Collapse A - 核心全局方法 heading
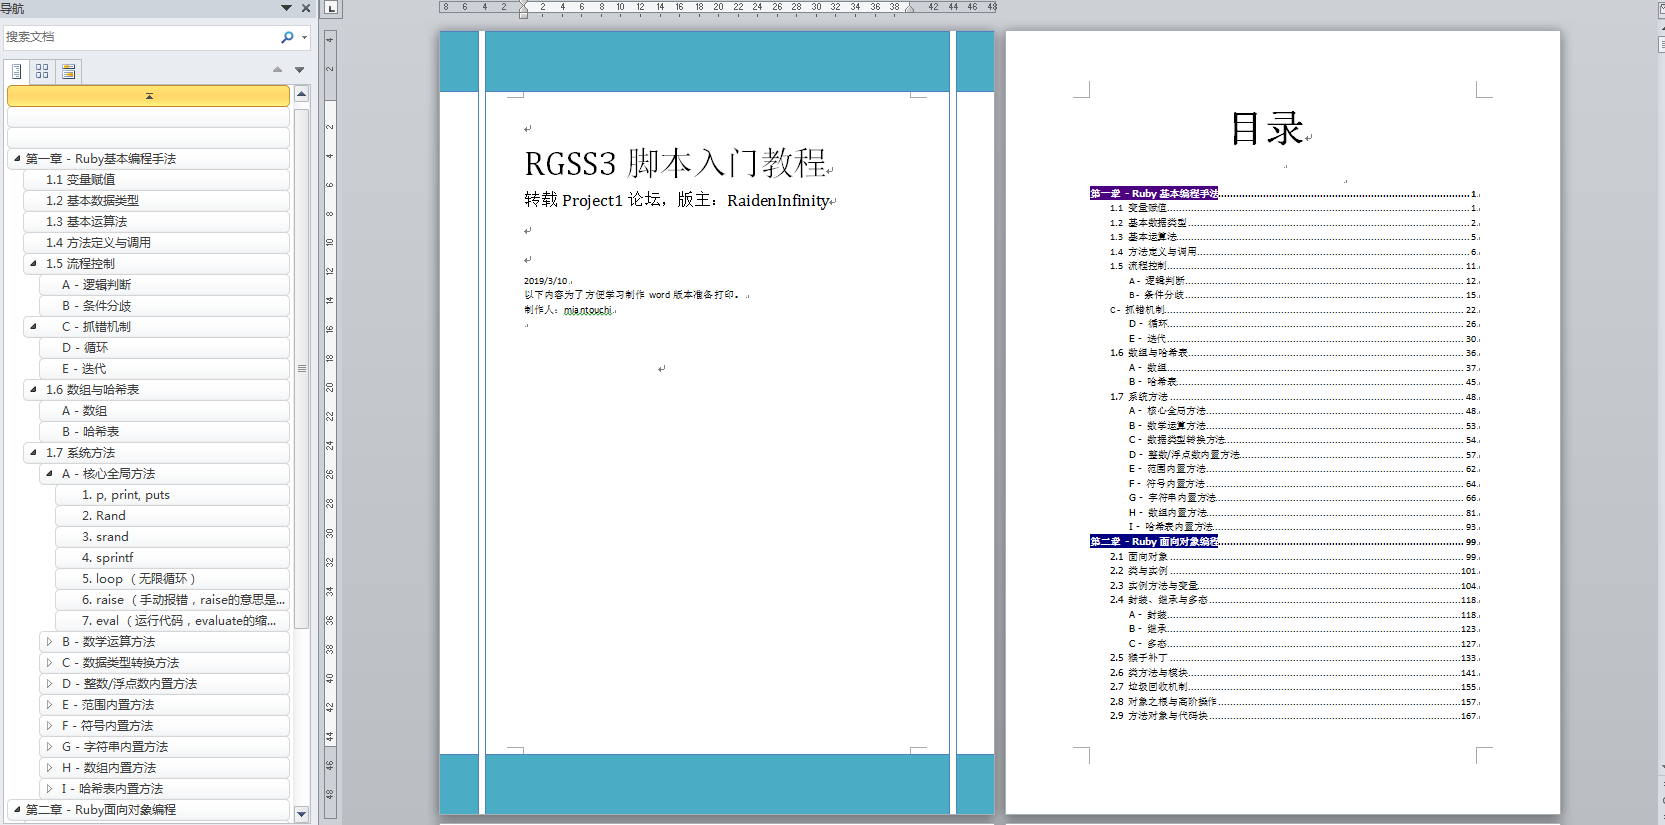 (49, 473)
